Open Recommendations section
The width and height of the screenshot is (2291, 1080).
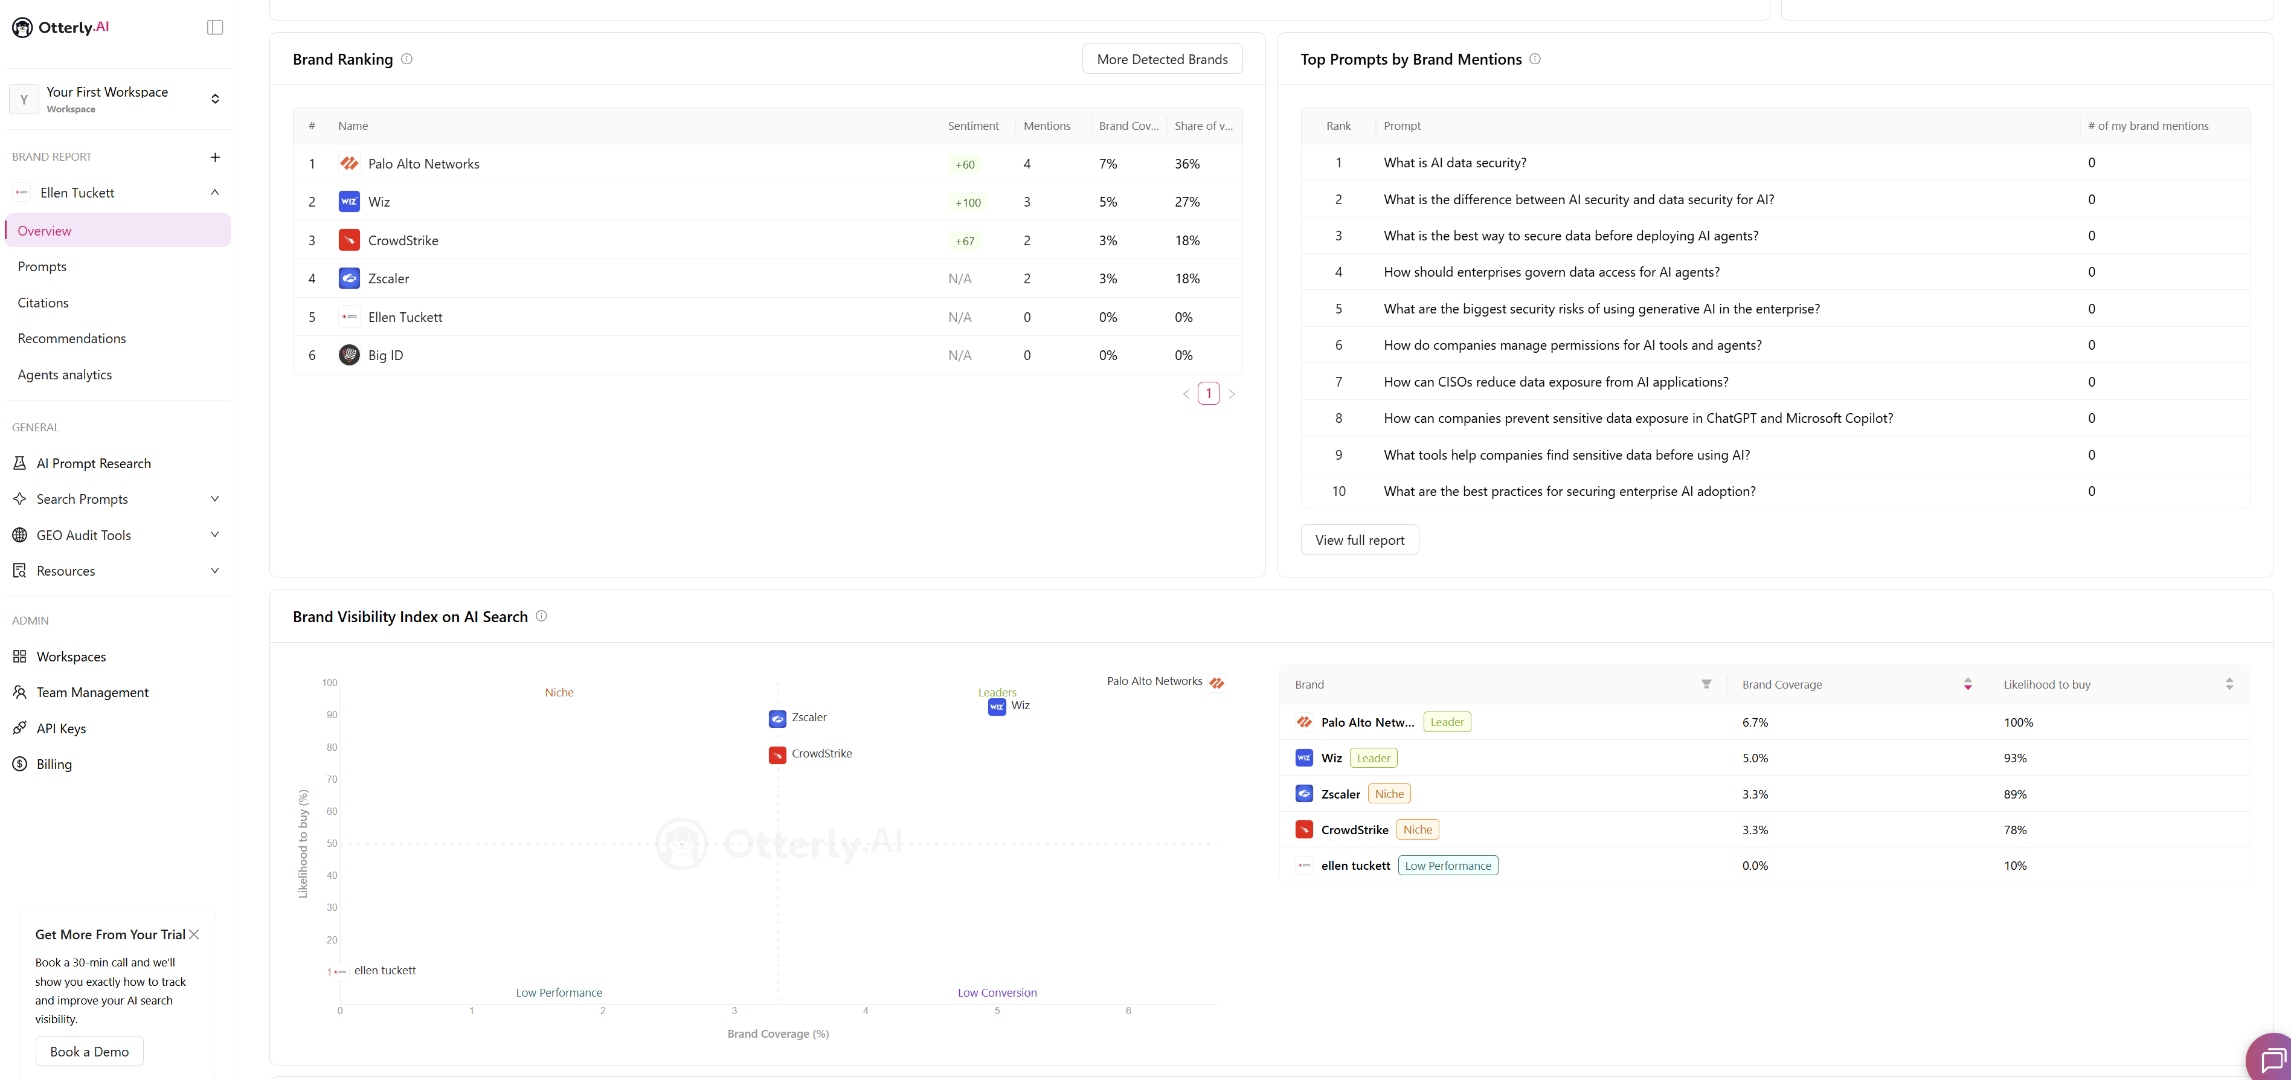(x=72, y=338)
